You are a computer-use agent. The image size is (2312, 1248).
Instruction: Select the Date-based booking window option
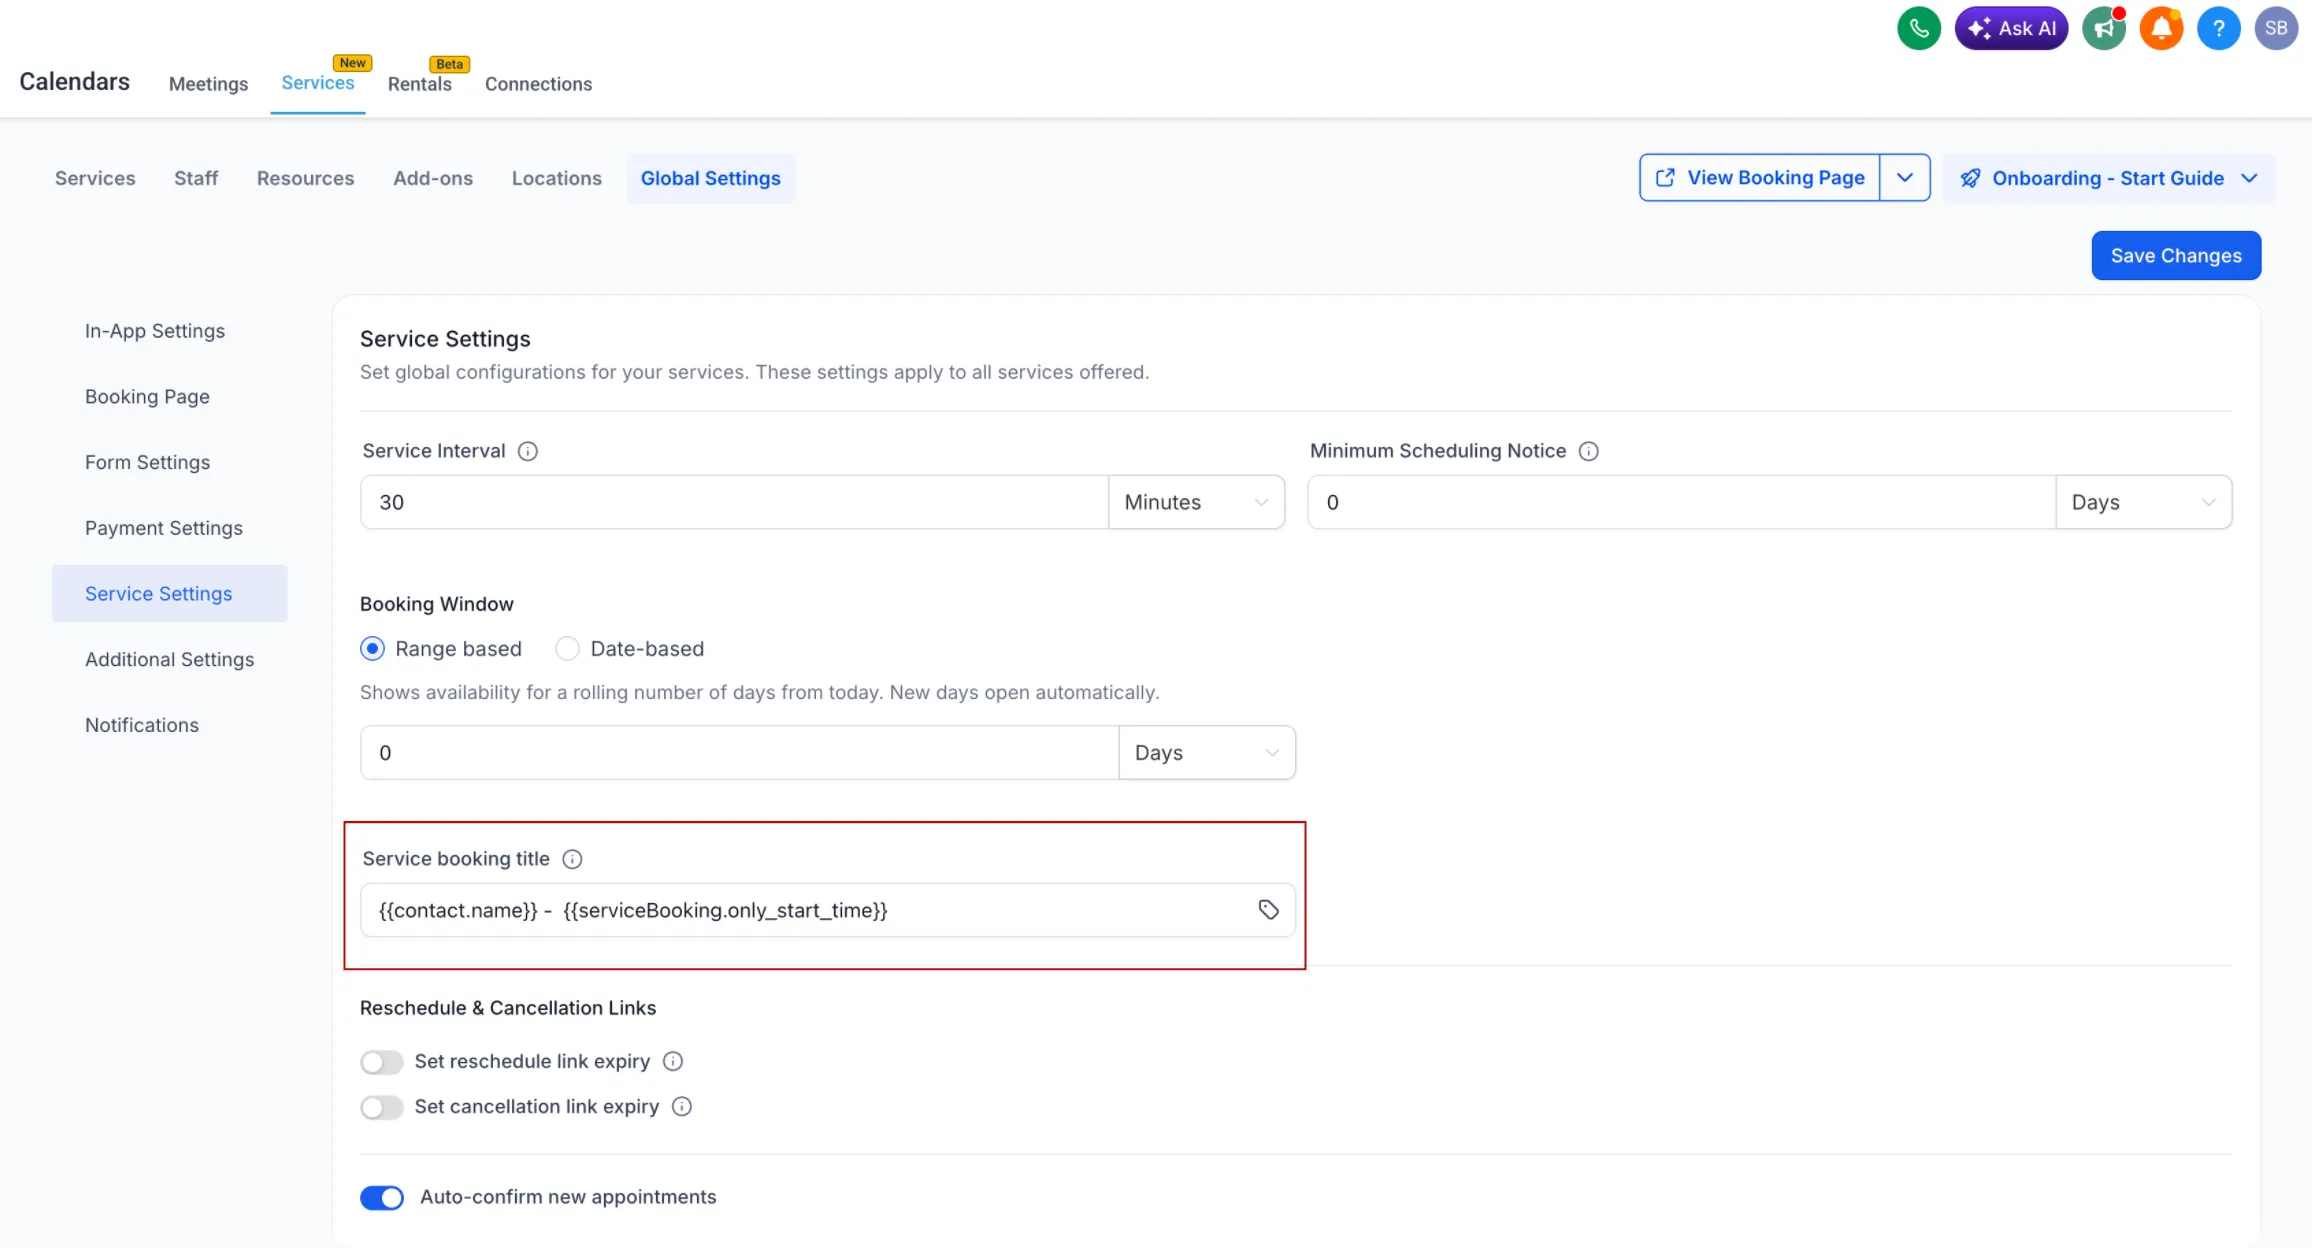tap(567, 649)
